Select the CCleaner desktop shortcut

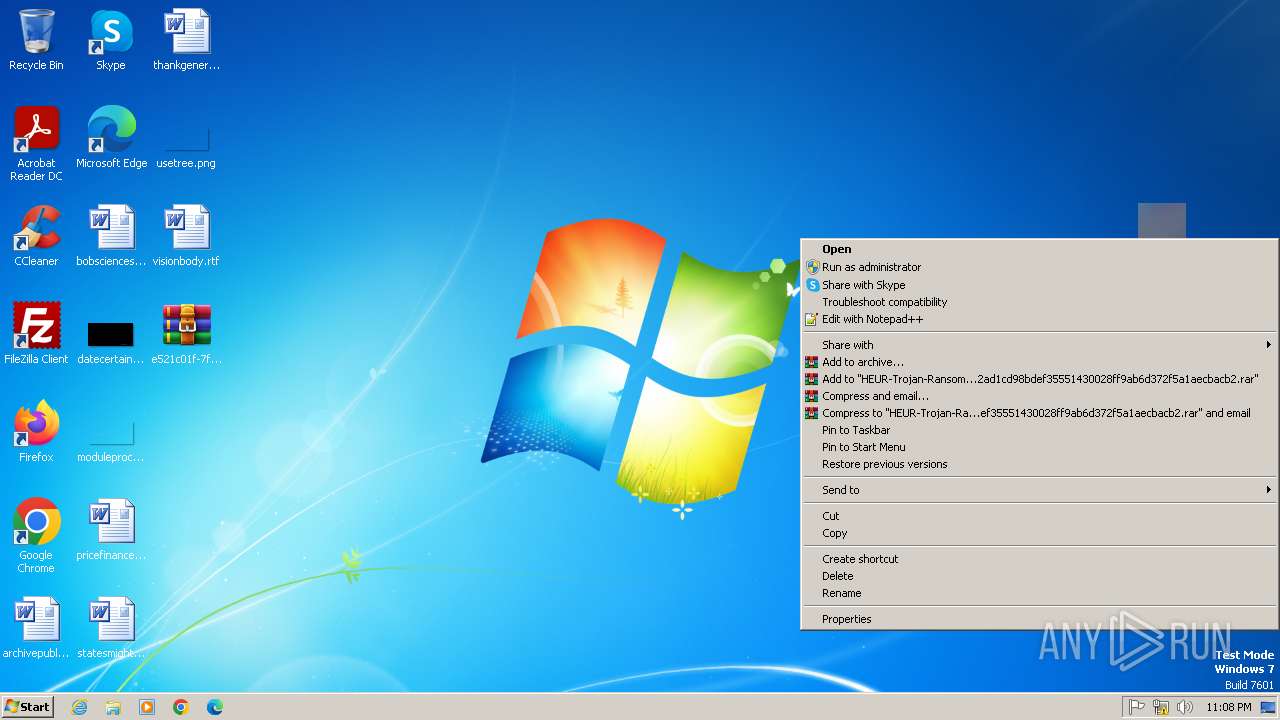[36, 235]
